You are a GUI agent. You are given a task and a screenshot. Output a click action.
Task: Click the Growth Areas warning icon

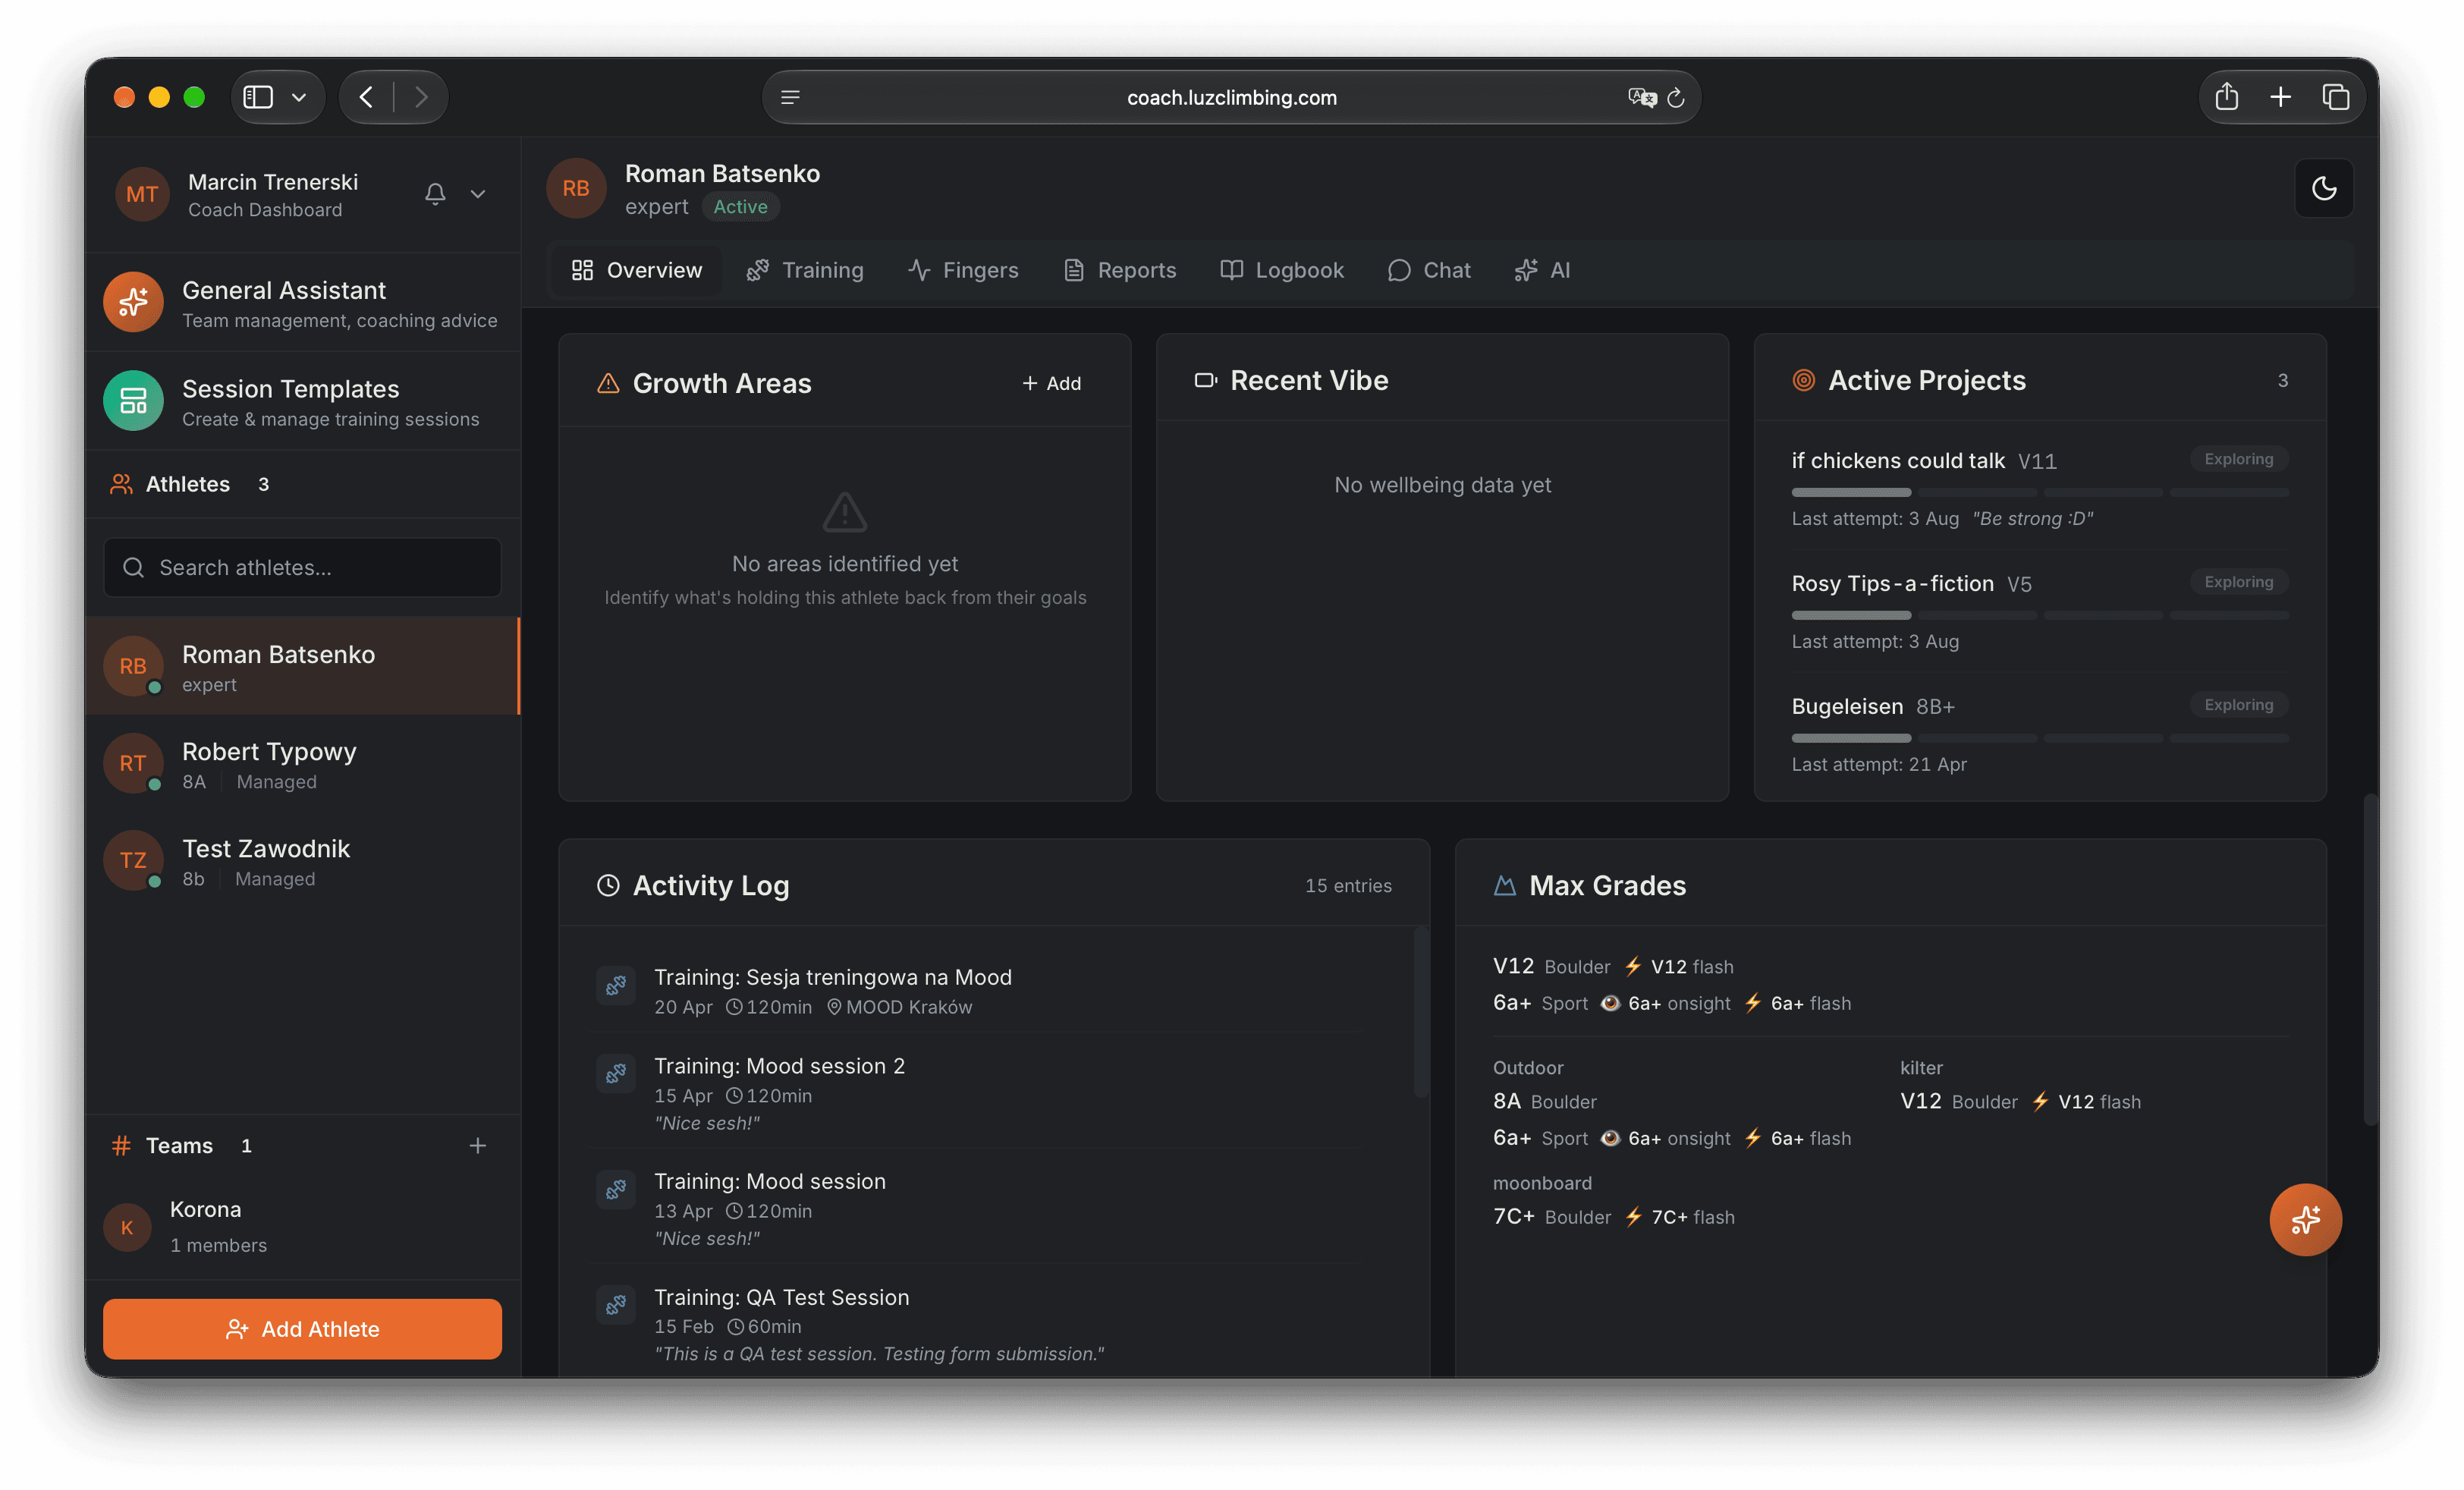coord(608,383)
